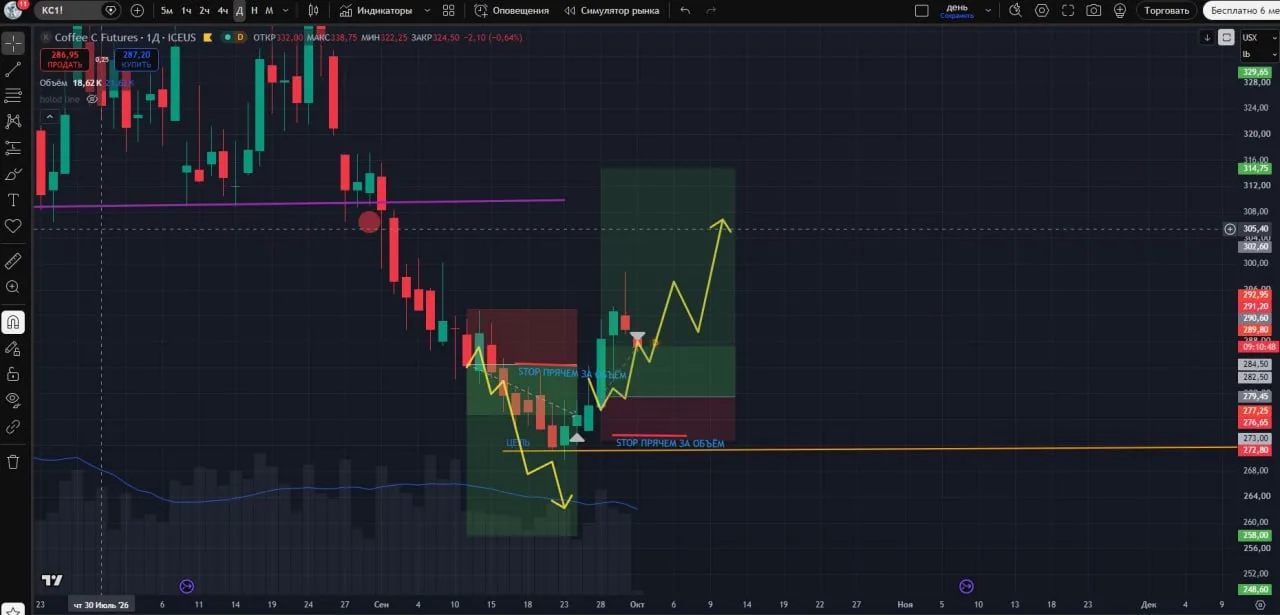This screenshot has width=1280, height=615.
Task: Select the Text annotation tool
Action: coord(13,200)
